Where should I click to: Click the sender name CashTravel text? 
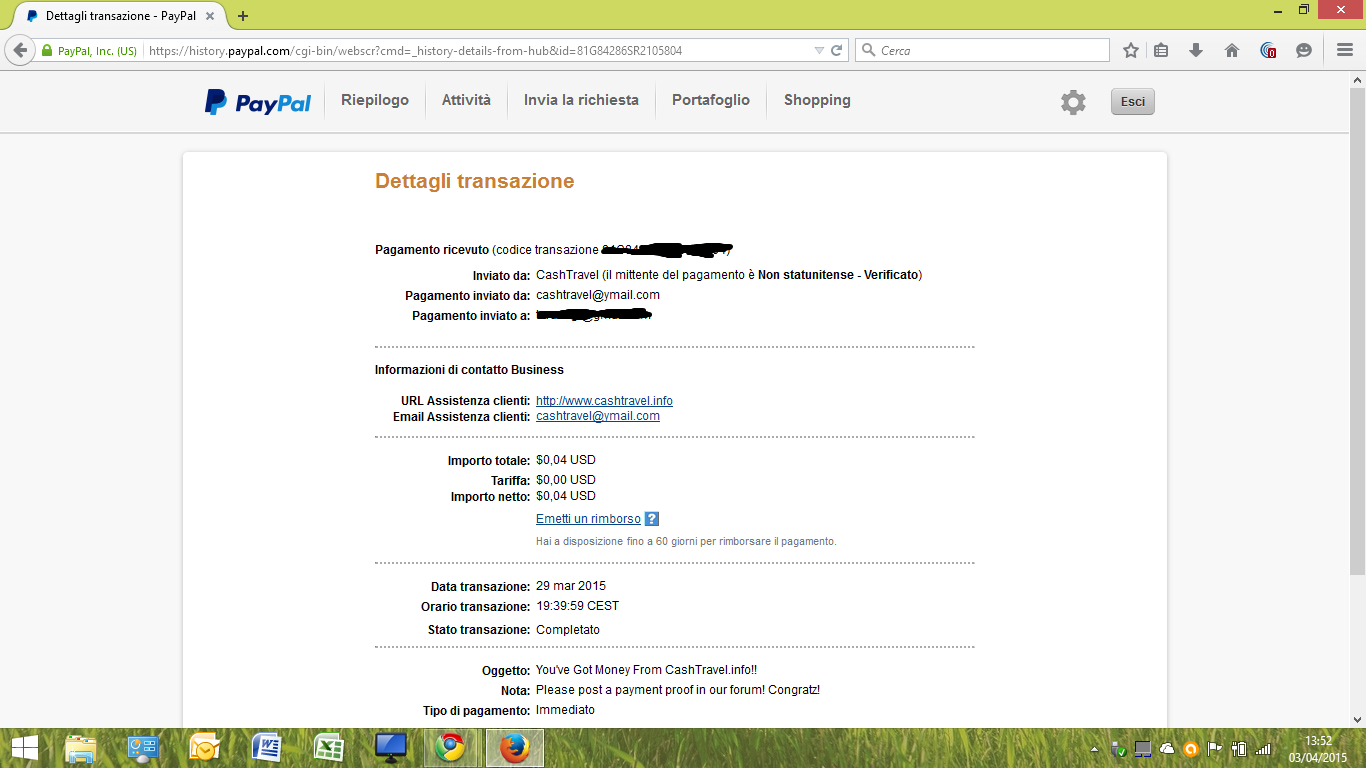tap(567, 275)
